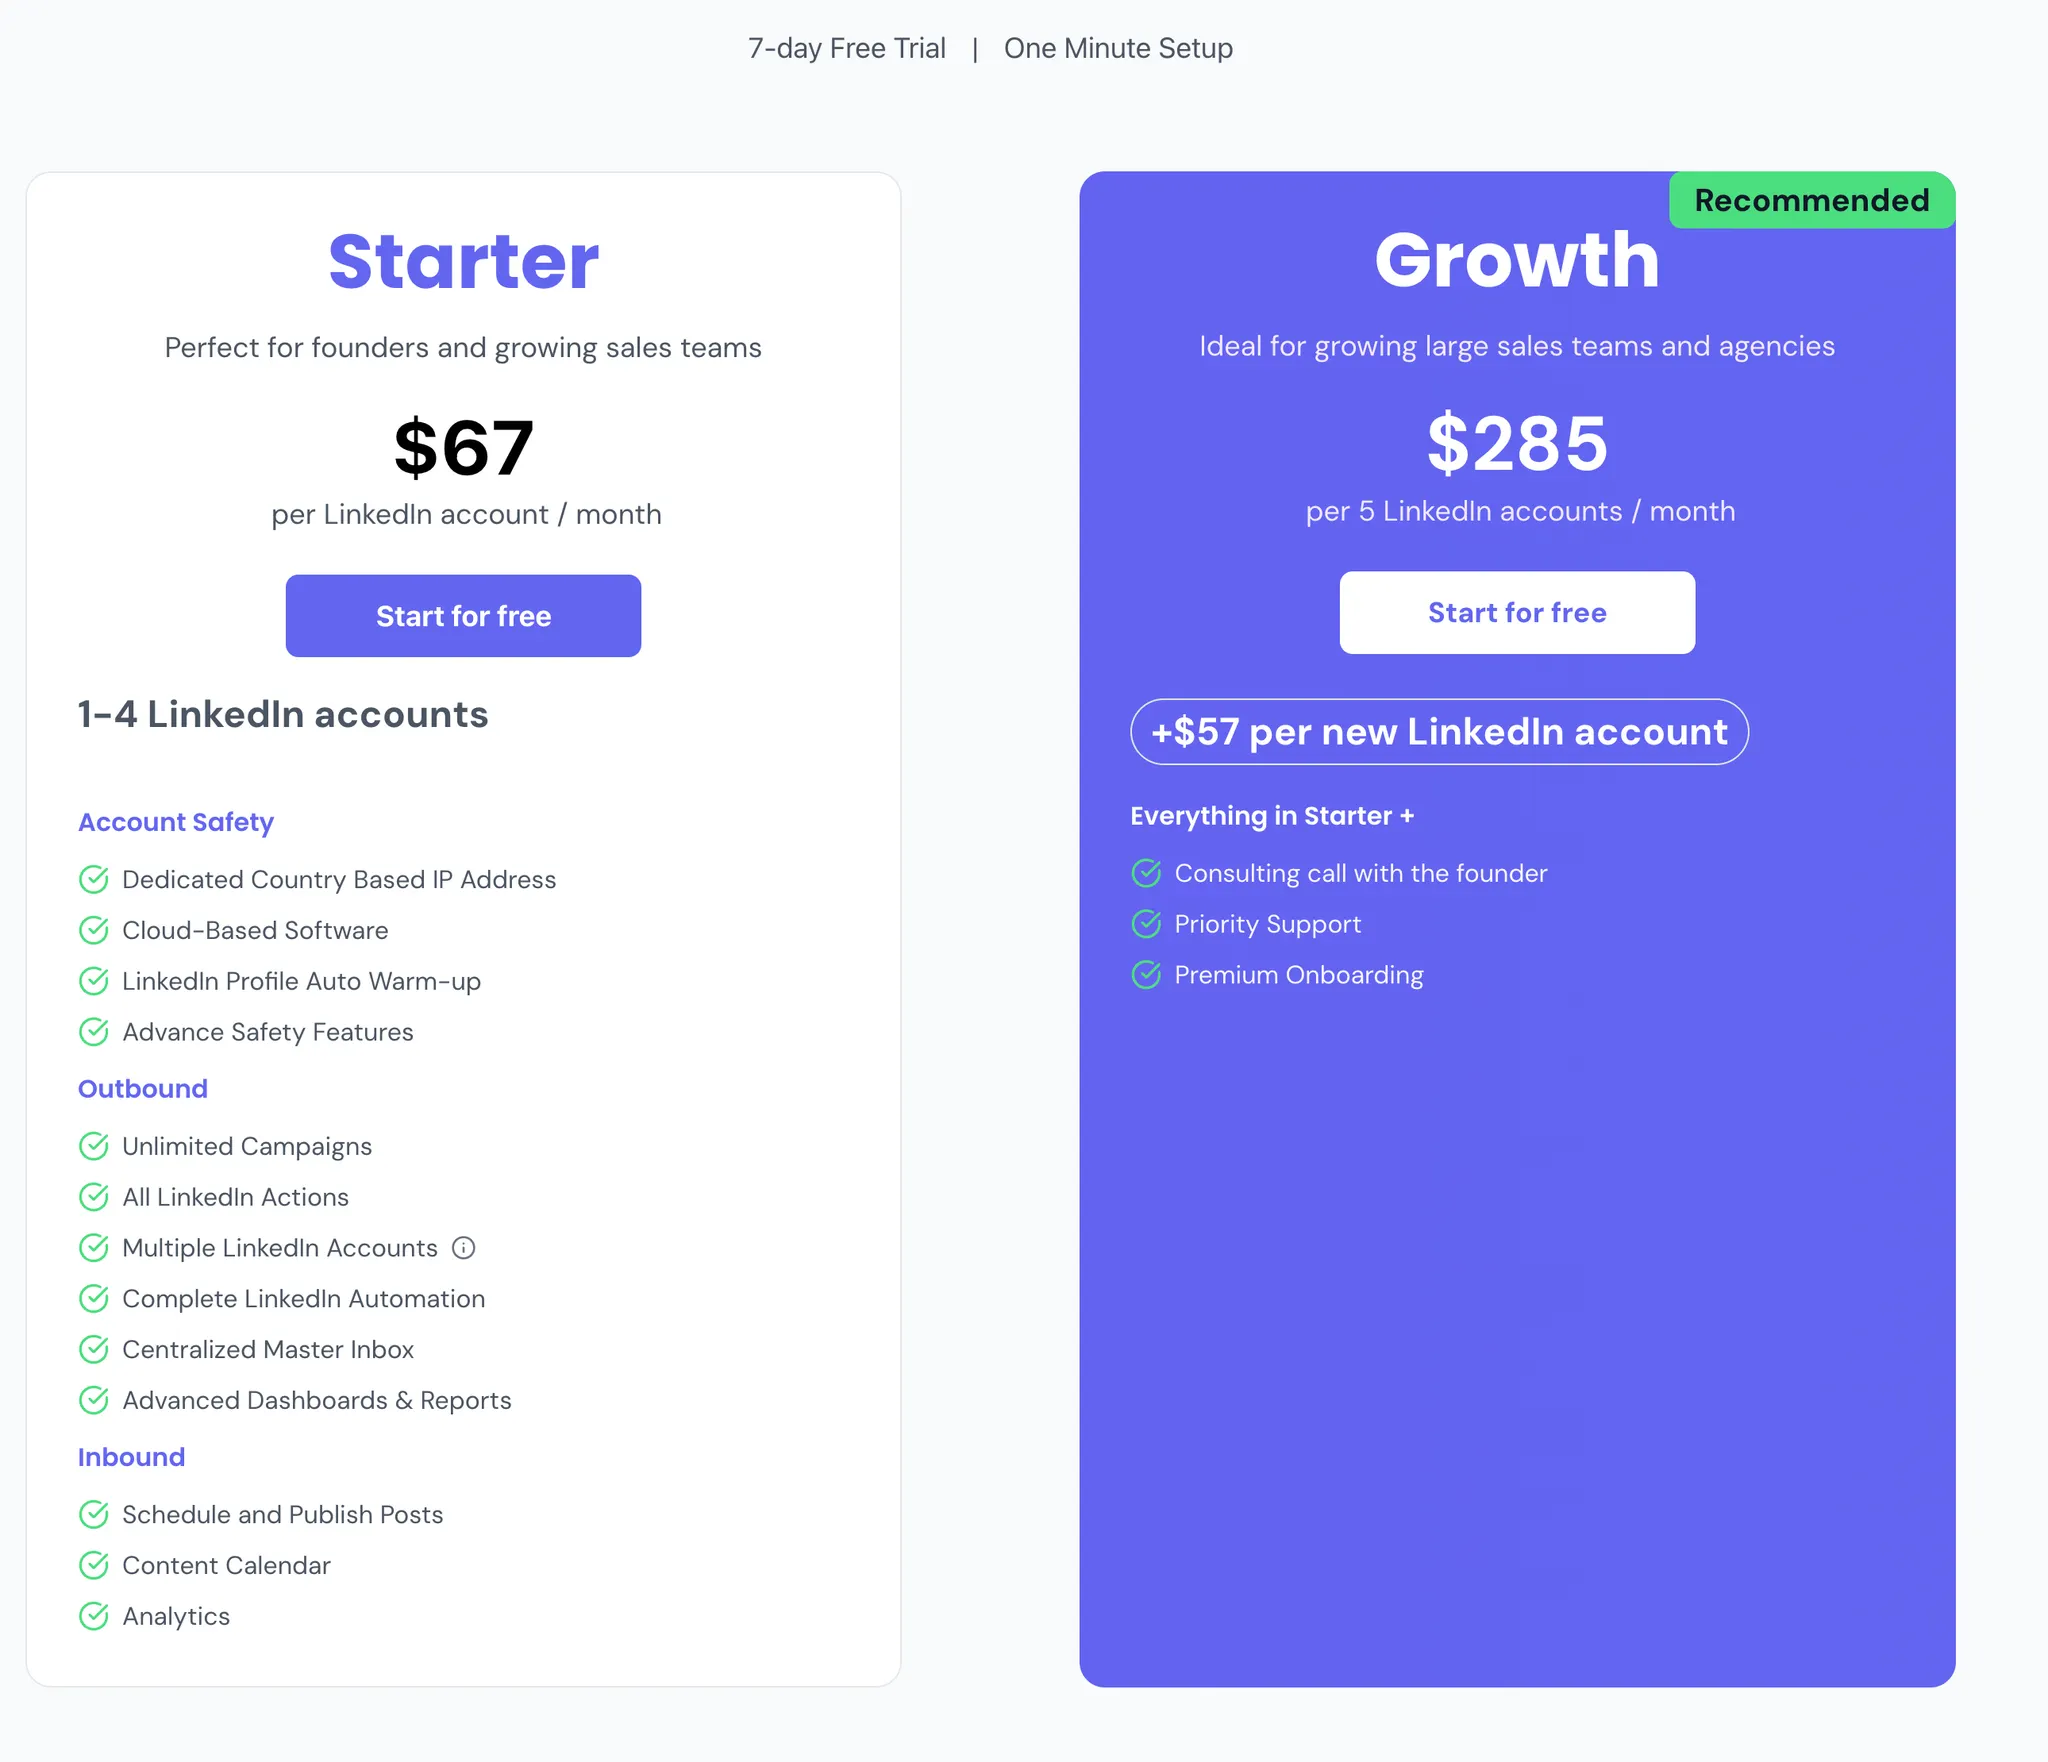
Task: Click the +$57 per new LinkedIn account pill
Action: coord(1438,732)
